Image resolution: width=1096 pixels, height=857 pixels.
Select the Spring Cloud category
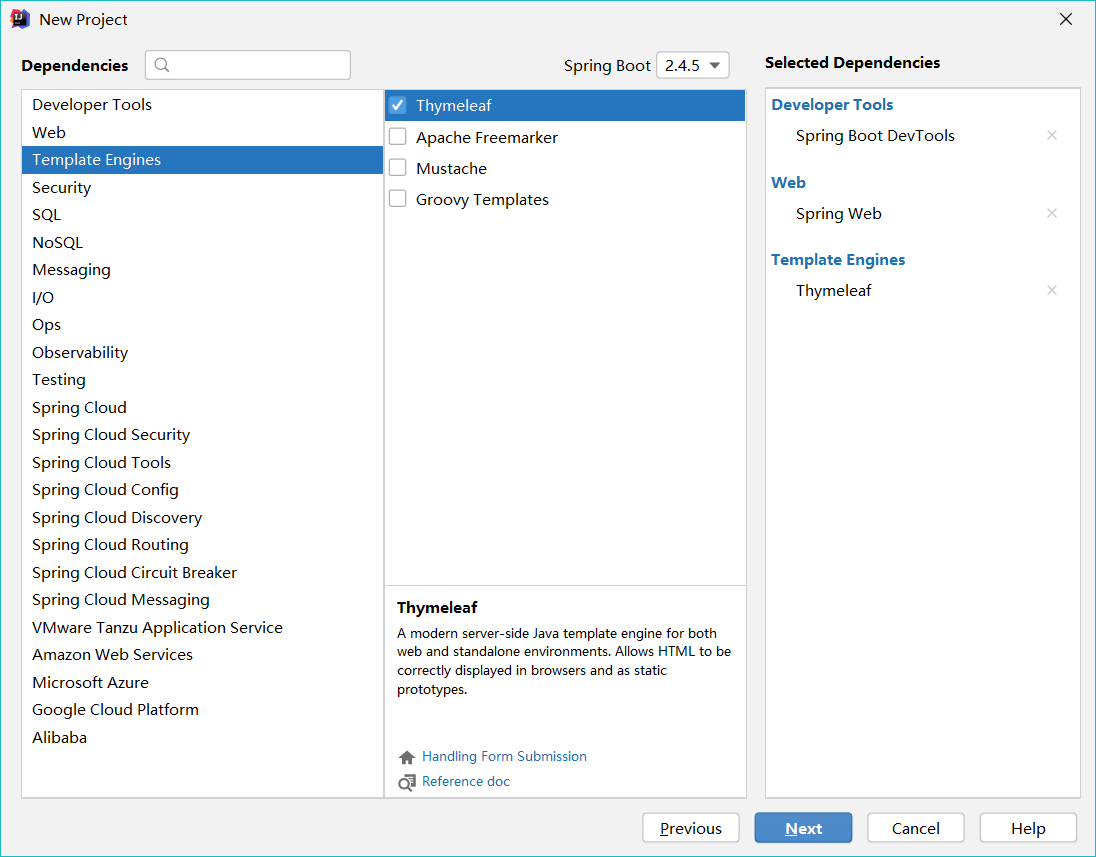[203, 407]
